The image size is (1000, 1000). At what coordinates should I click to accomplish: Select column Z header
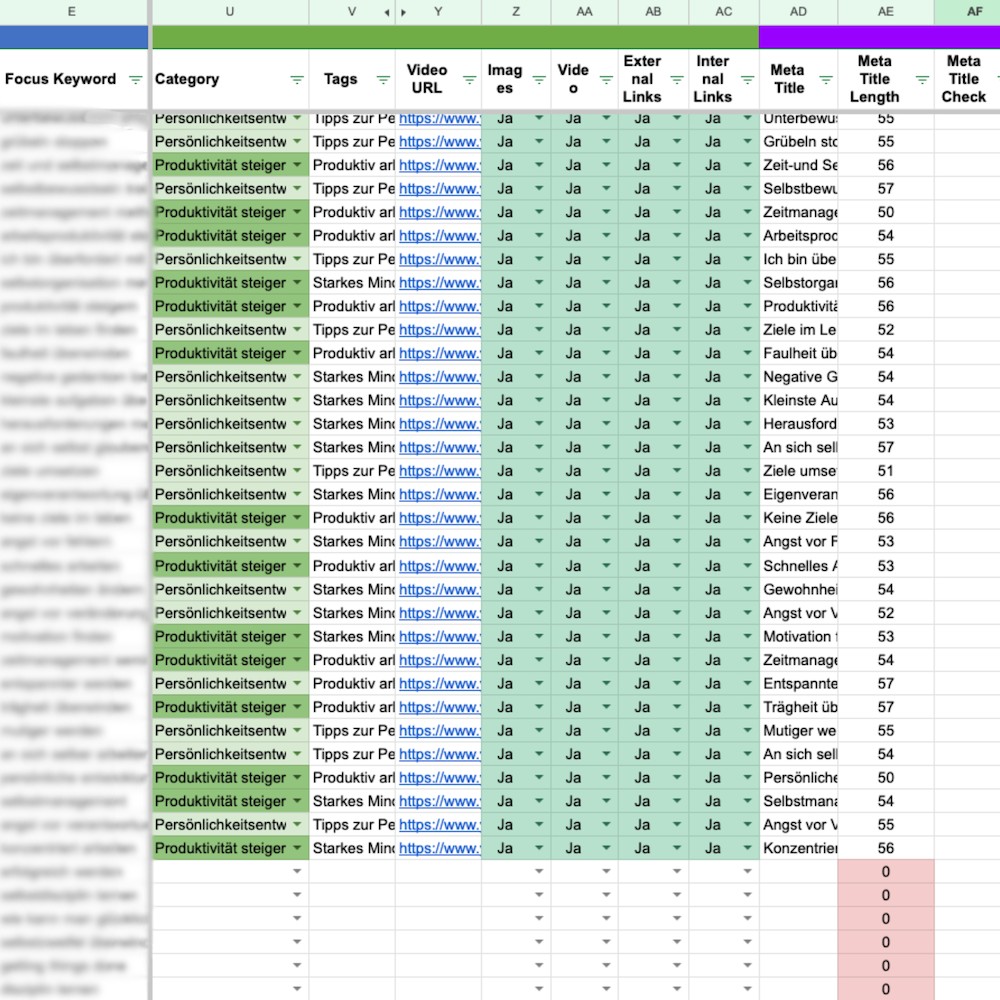point(516,12)
